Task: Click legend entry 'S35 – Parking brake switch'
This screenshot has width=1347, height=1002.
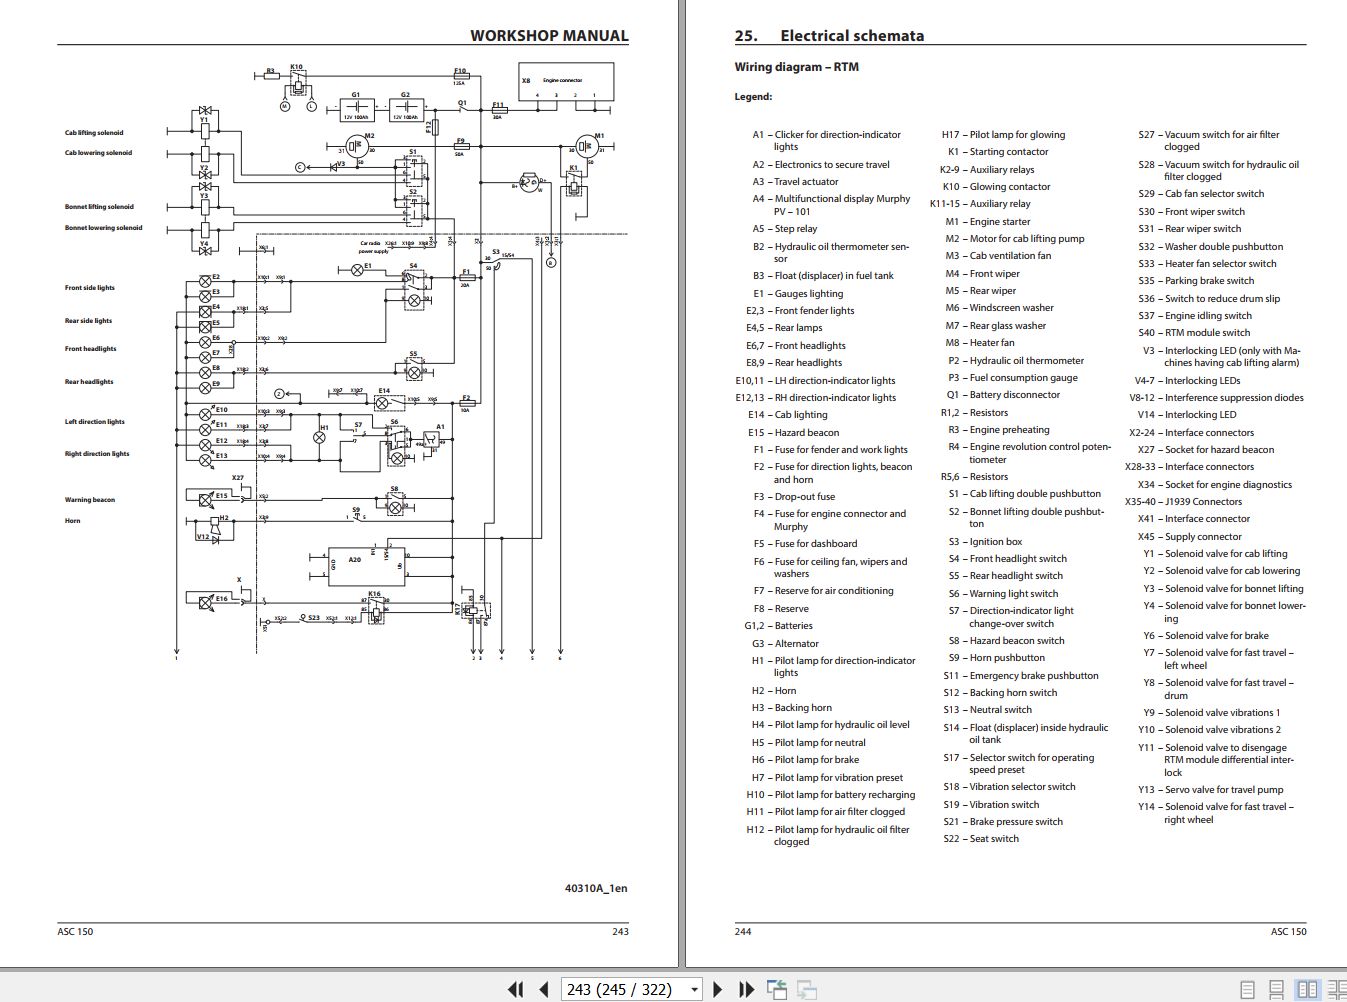Action: tap(1196, 281)
